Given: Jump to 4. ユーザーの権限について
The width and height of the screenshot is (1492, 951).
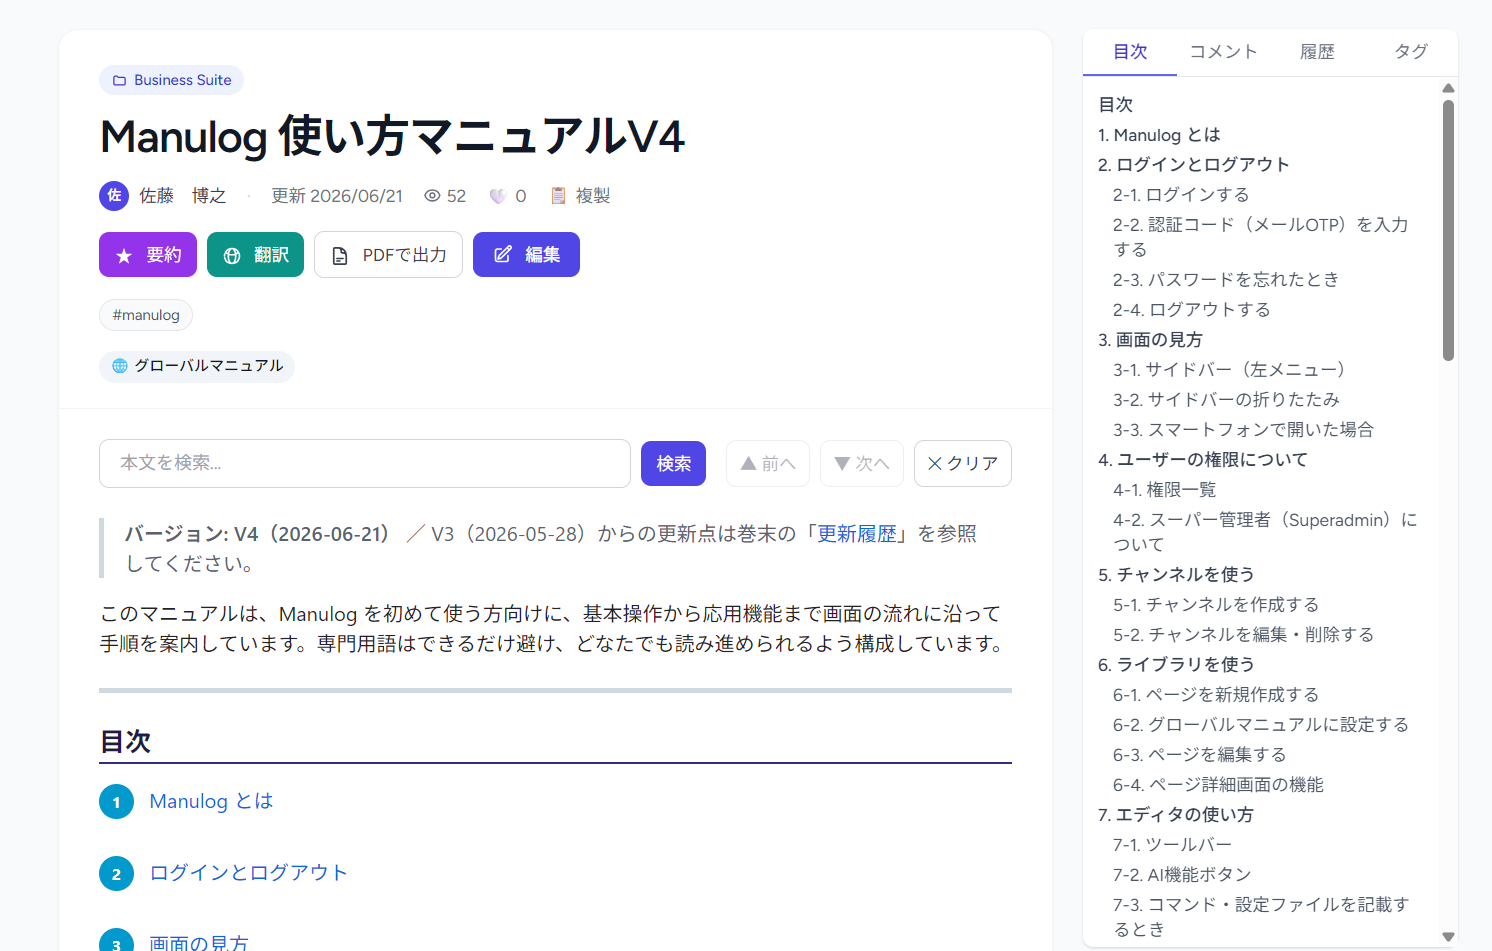Looking at the screenshot, I should [1202, 460].
